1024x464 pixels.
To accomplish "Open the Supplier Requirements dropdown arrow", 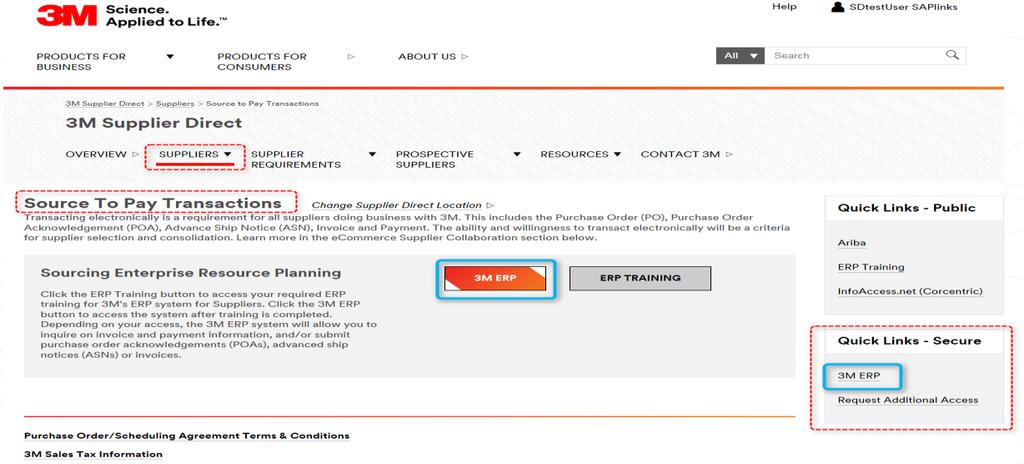I will click(372, 154).
